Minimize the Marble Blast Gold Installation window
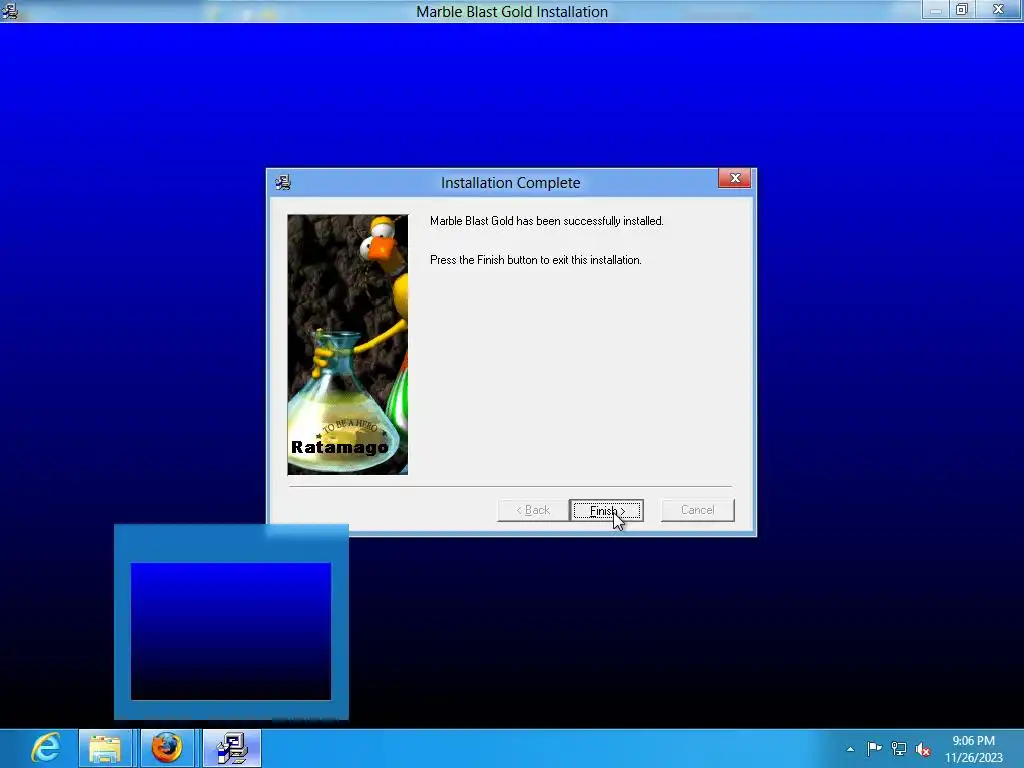Image resolution: width=1024 pixels, height=768 pixels. click(x=935, y=10)
